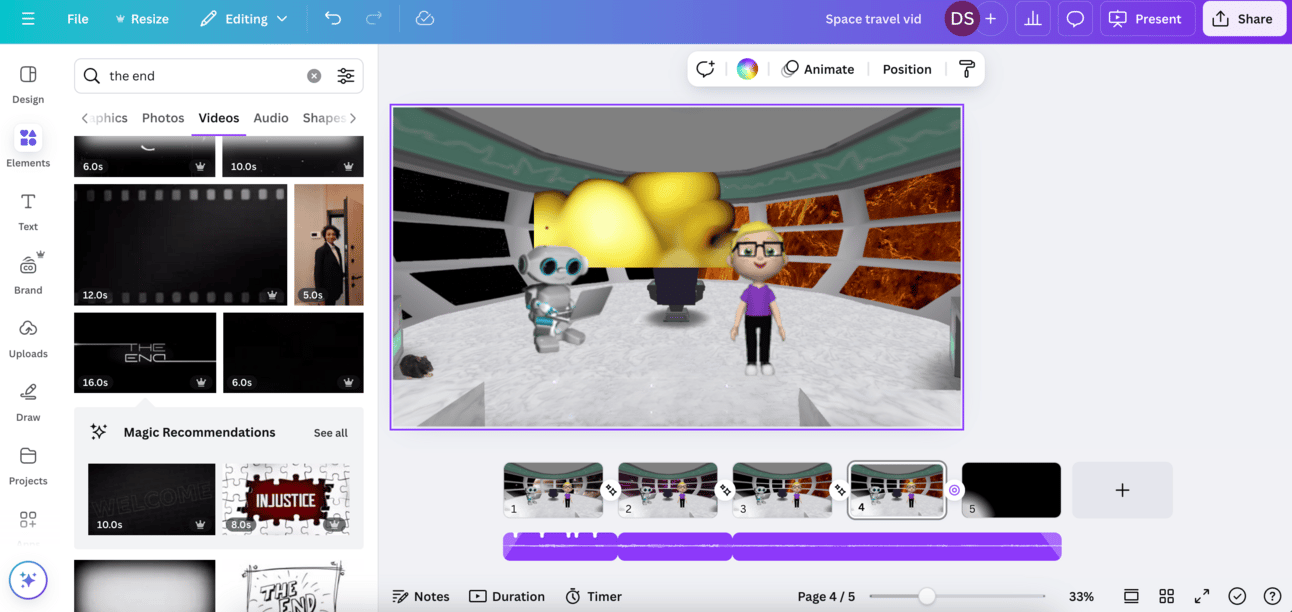The width and height of the screenshot is (1292, 612).
Task: Open the Brand sidebar panel
Action: [28, 275]
